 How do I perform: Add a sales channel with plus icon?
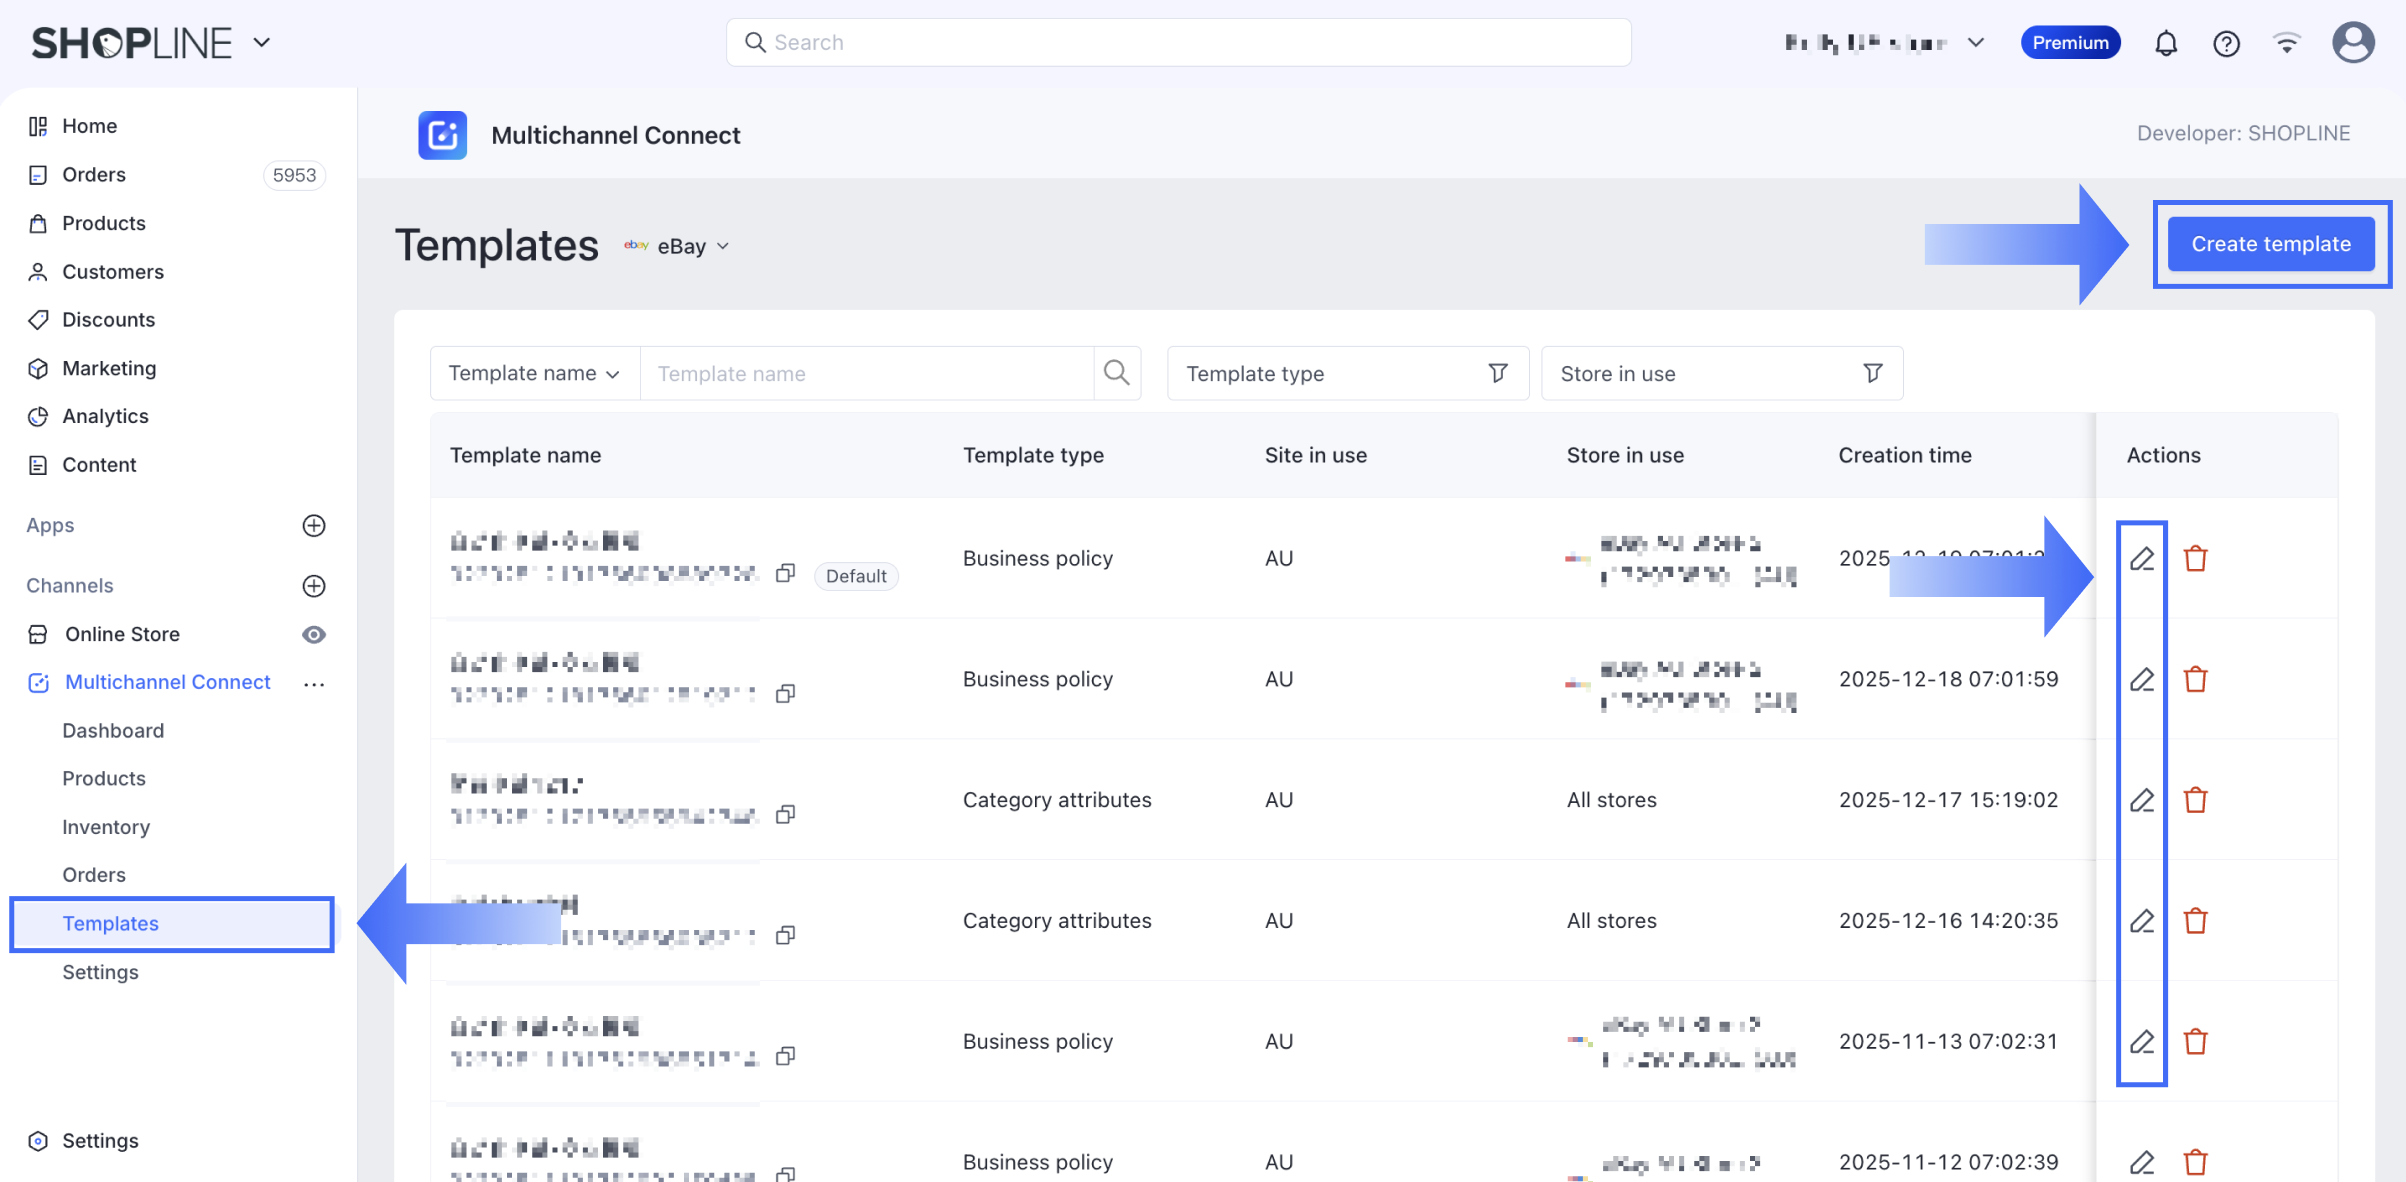tap(314, 586)
